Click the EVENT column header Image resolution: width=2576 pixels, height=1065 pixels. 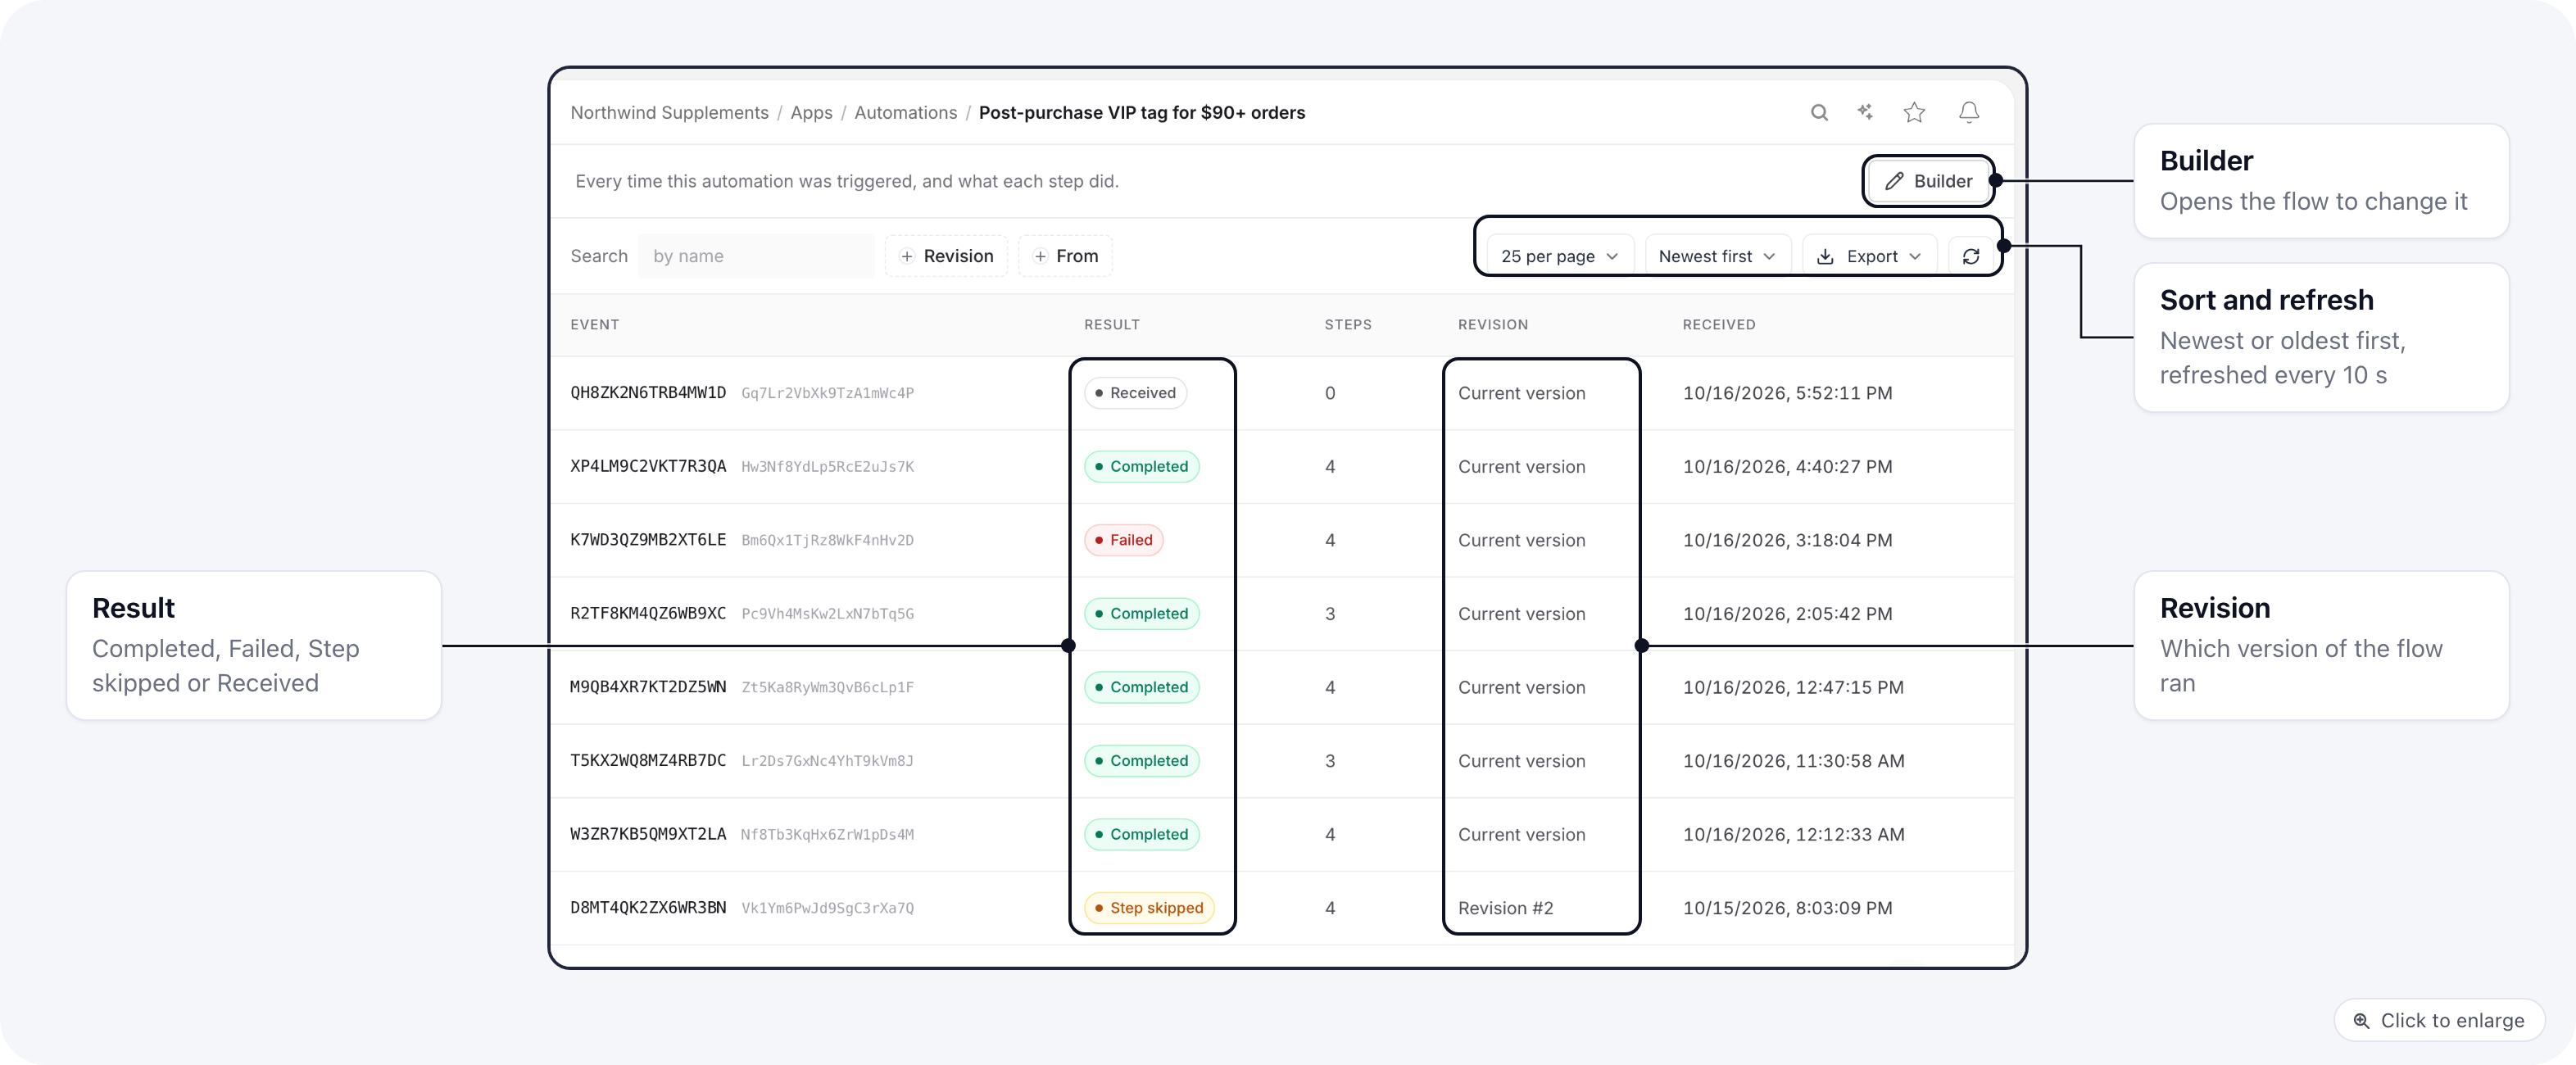(594, 325)
